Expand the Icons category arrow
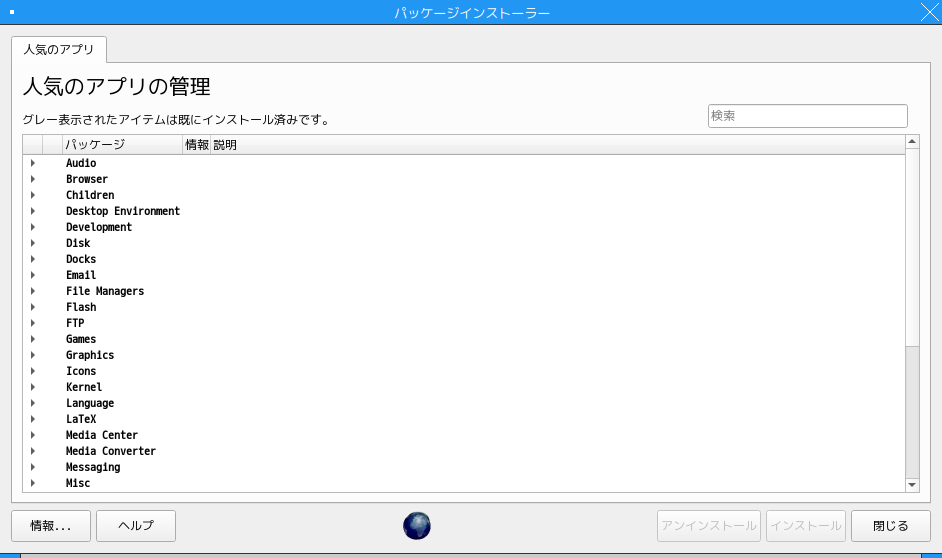Screen dimensions: 942x558 [32, 371]
